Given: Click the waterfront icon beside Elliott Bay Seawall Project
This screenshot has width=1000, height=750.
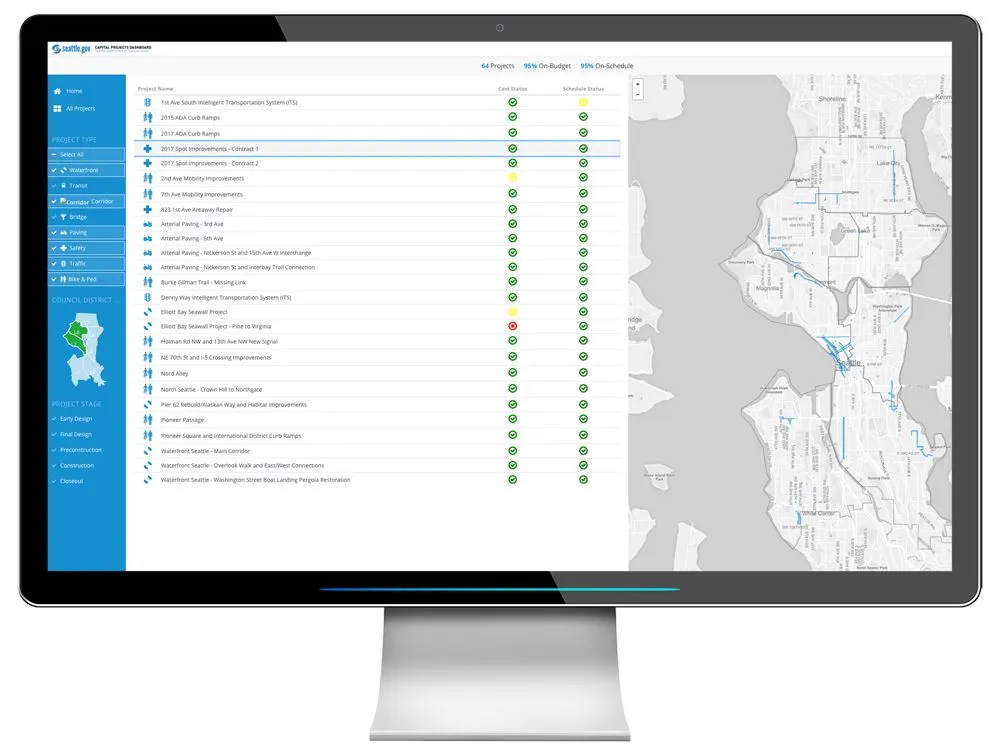Looking at the screenshot, I should [147, 311].
